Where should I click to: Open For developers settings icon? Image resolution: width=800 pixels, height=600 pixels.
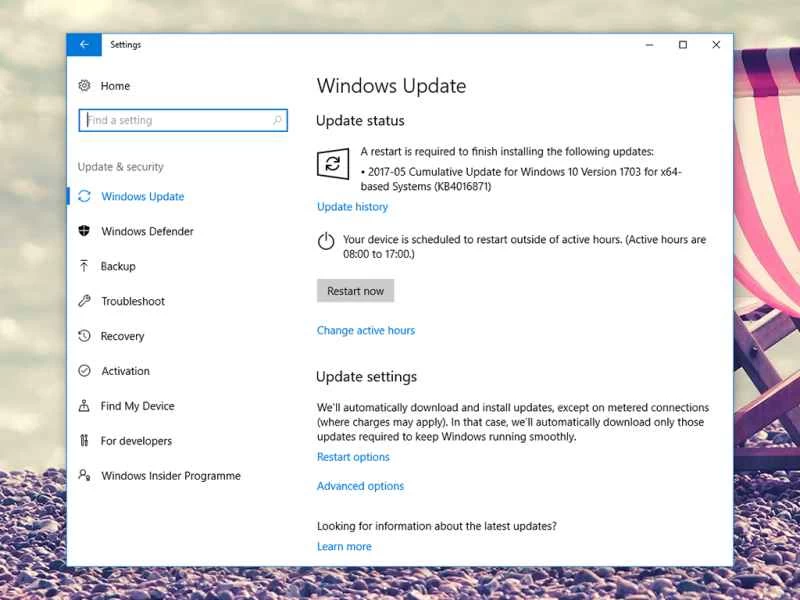(86, 441)
